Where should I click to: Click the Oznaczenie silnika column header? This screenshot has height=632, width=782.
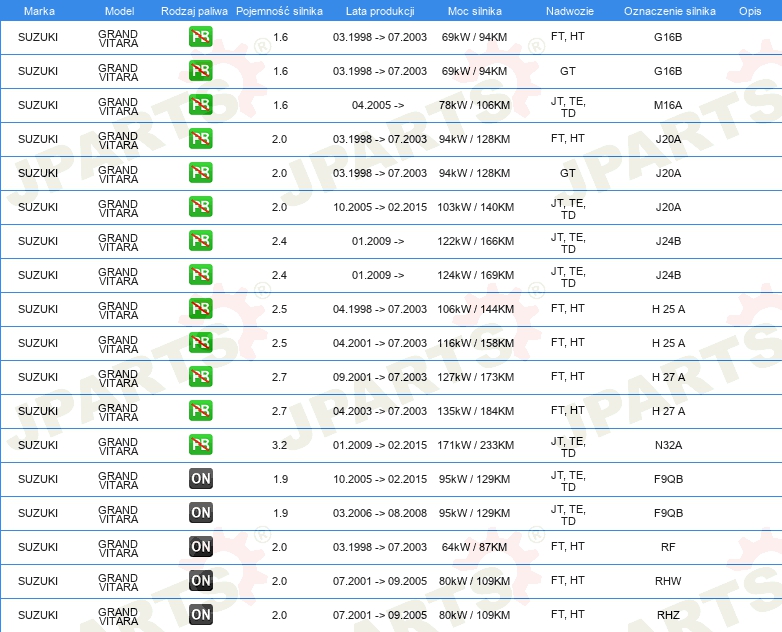click(669, 11)
